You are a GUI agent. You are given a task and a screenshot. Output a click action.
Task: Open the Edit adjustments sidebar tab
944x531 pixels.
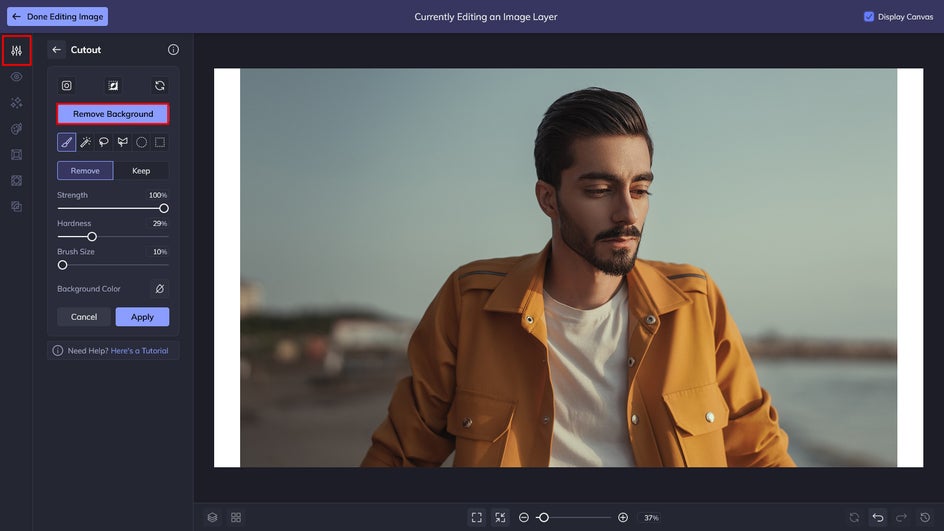pos(16,51)
